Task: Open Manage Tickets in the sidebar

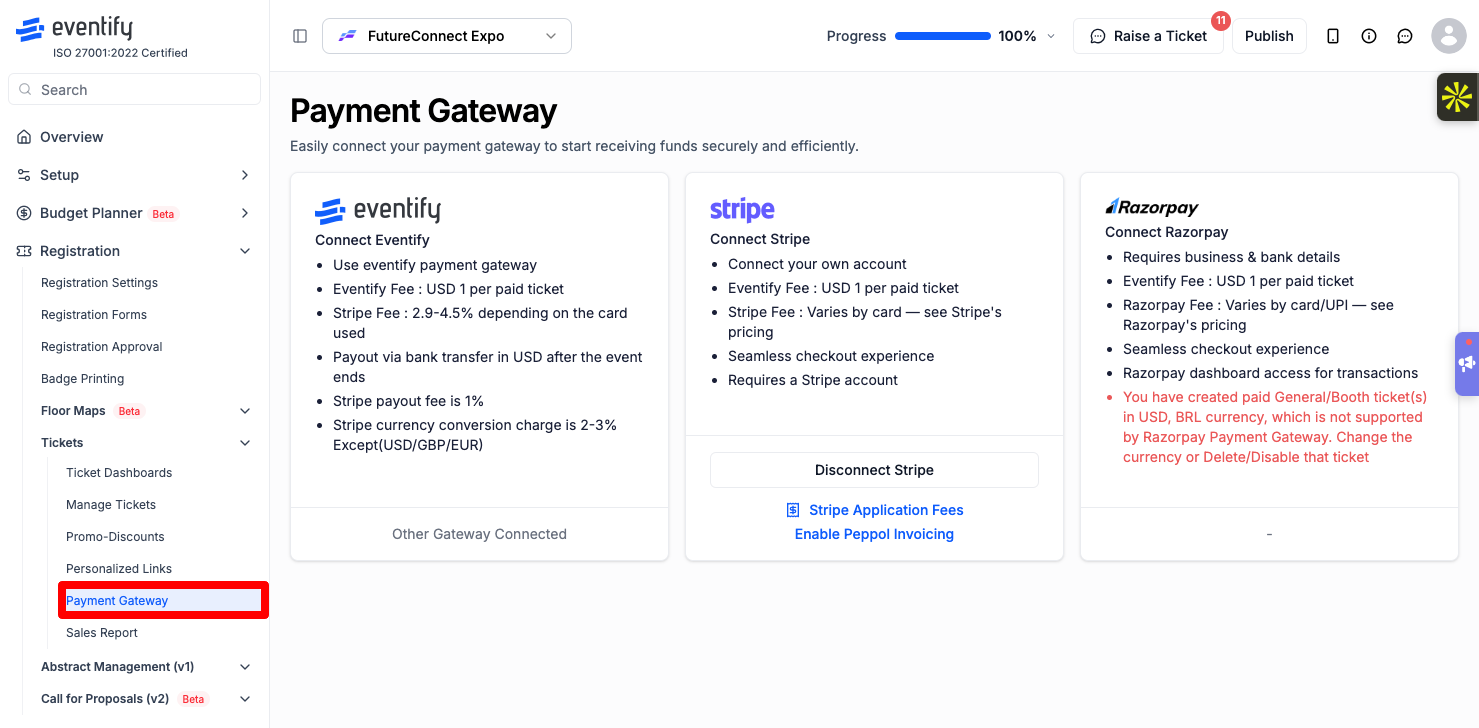Action: point(111,505)
